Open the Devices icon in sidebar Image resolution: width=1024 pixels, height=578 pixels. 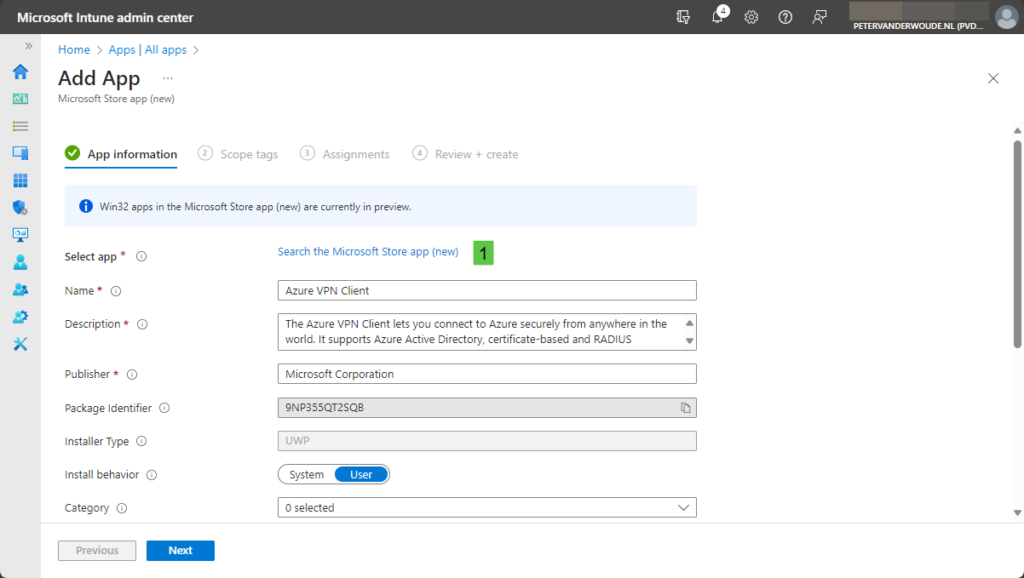click(20, 153)
